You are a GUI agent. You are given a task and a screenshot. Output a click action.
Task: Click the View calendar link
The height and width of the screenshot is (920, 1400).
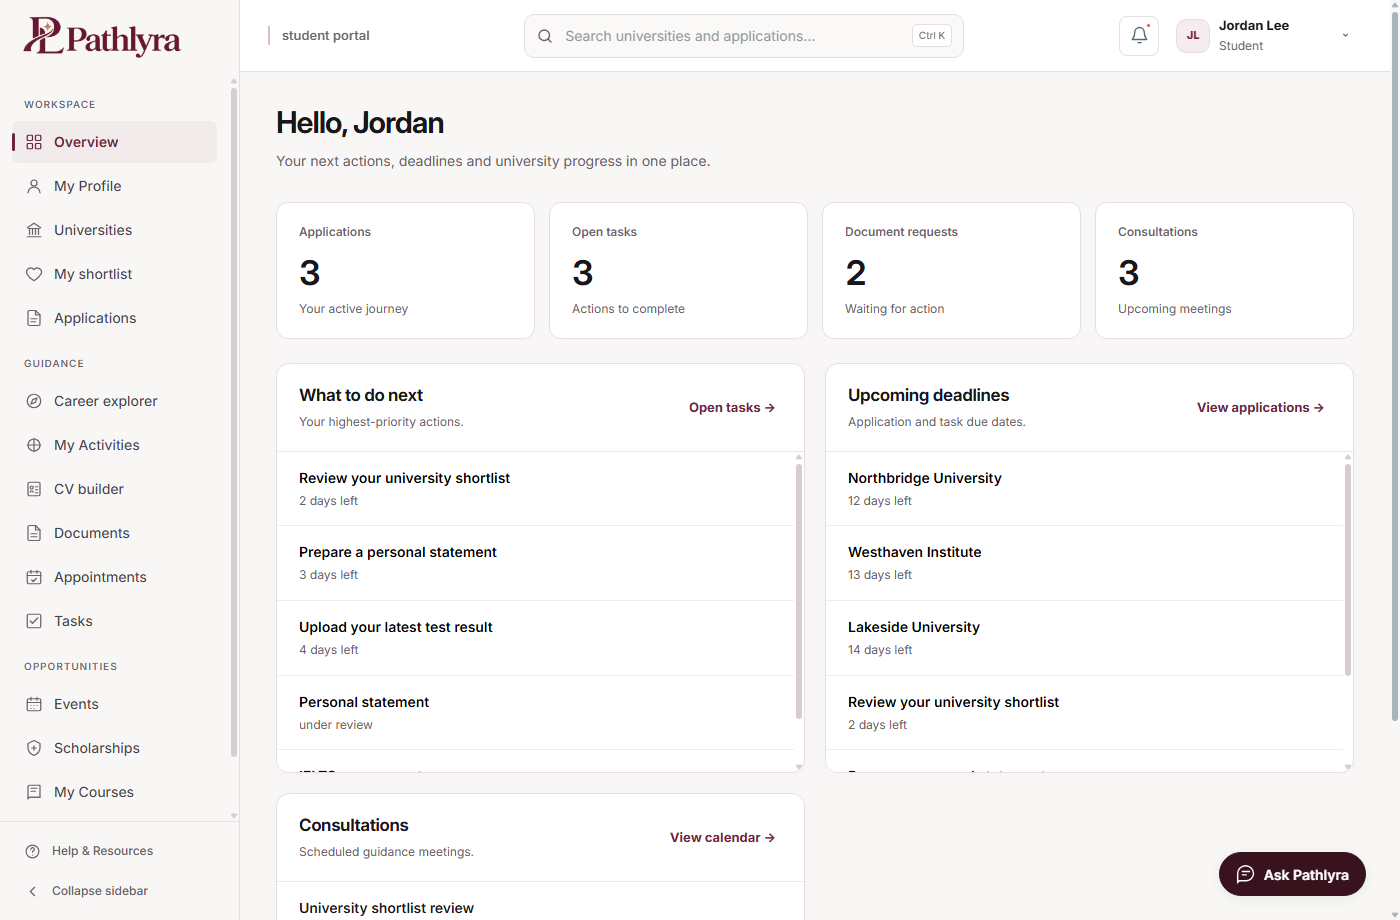pos(722,838)
